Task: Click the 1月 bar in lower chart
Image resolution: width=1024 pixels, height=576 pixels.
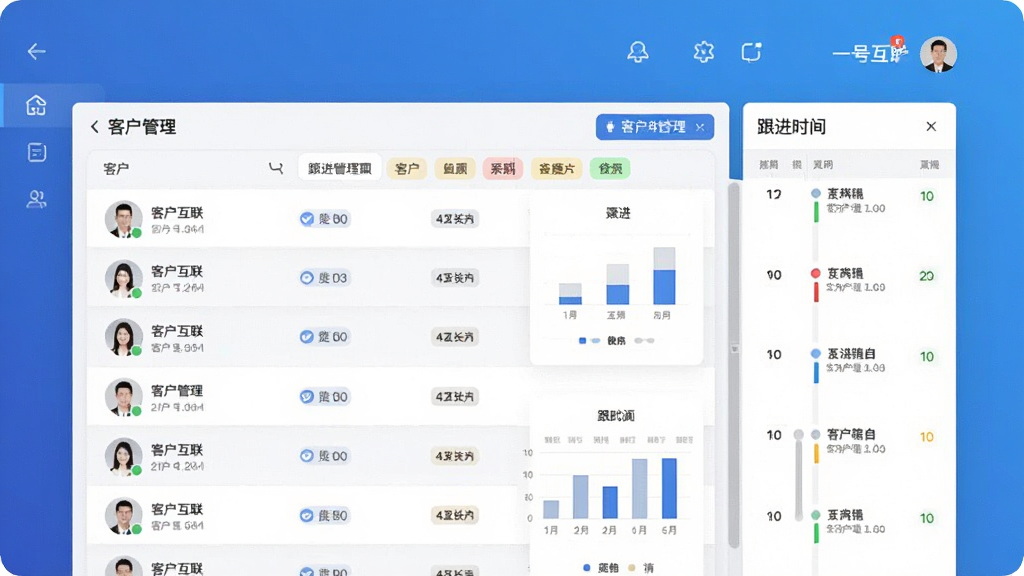Action: [551, 509]
